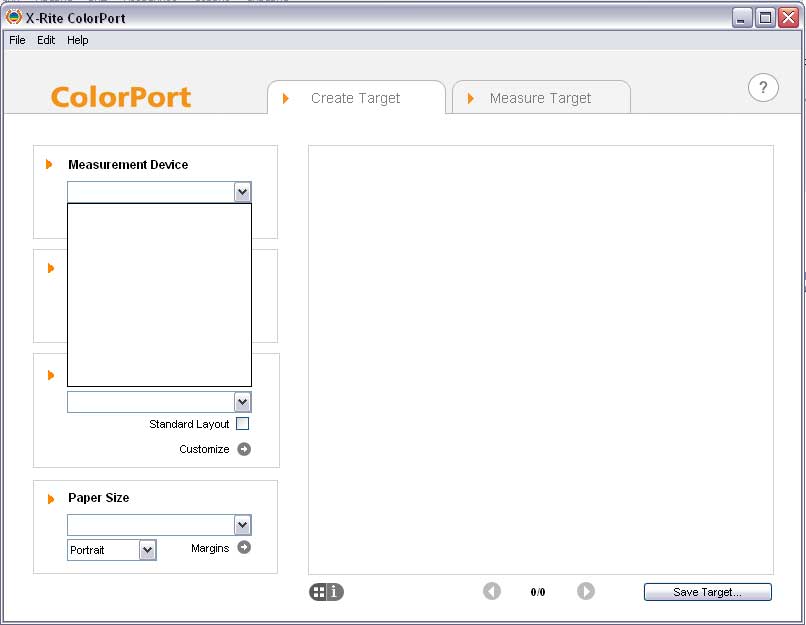Screen dimensions: 806x625
Task: Click the grid view icon below preview
Action: pyautogui.click(x=319, y=592)
